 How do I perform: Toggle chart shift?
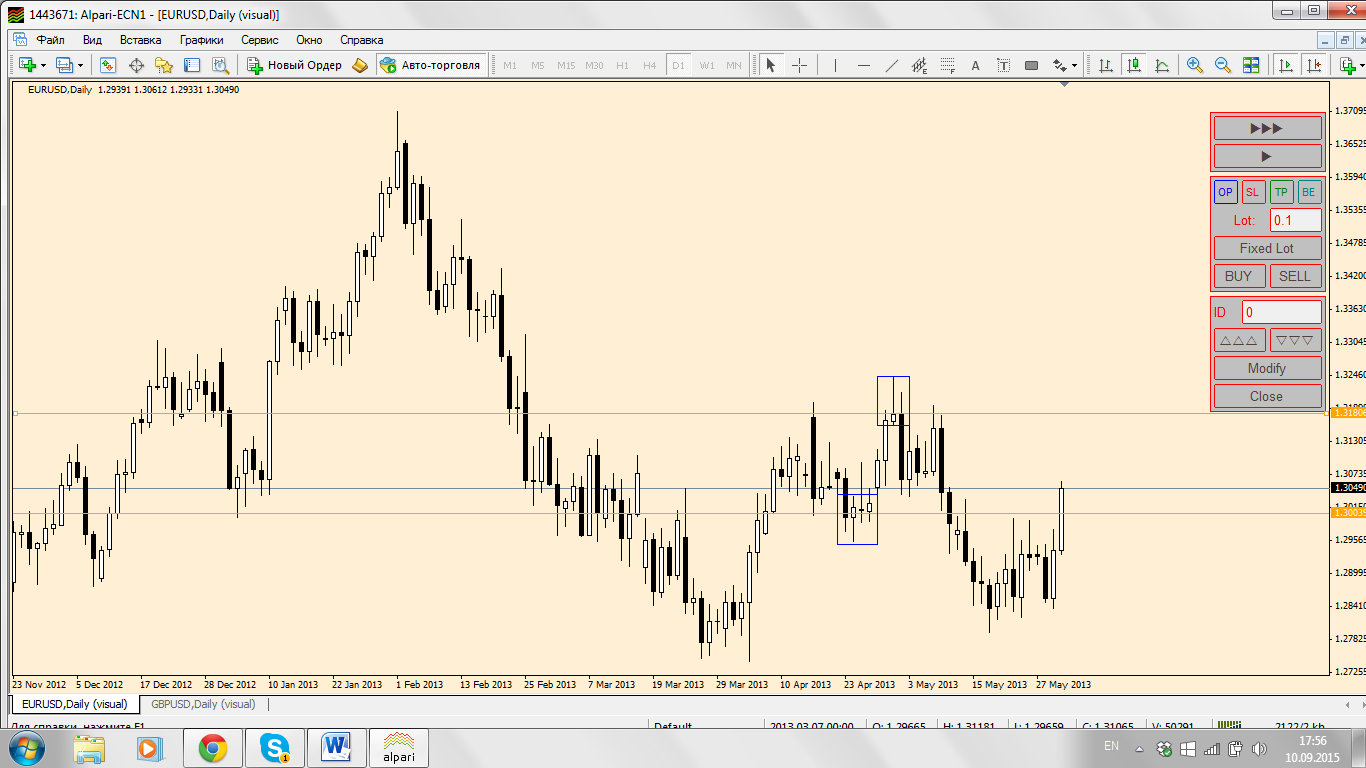(x=1314, y=65)
